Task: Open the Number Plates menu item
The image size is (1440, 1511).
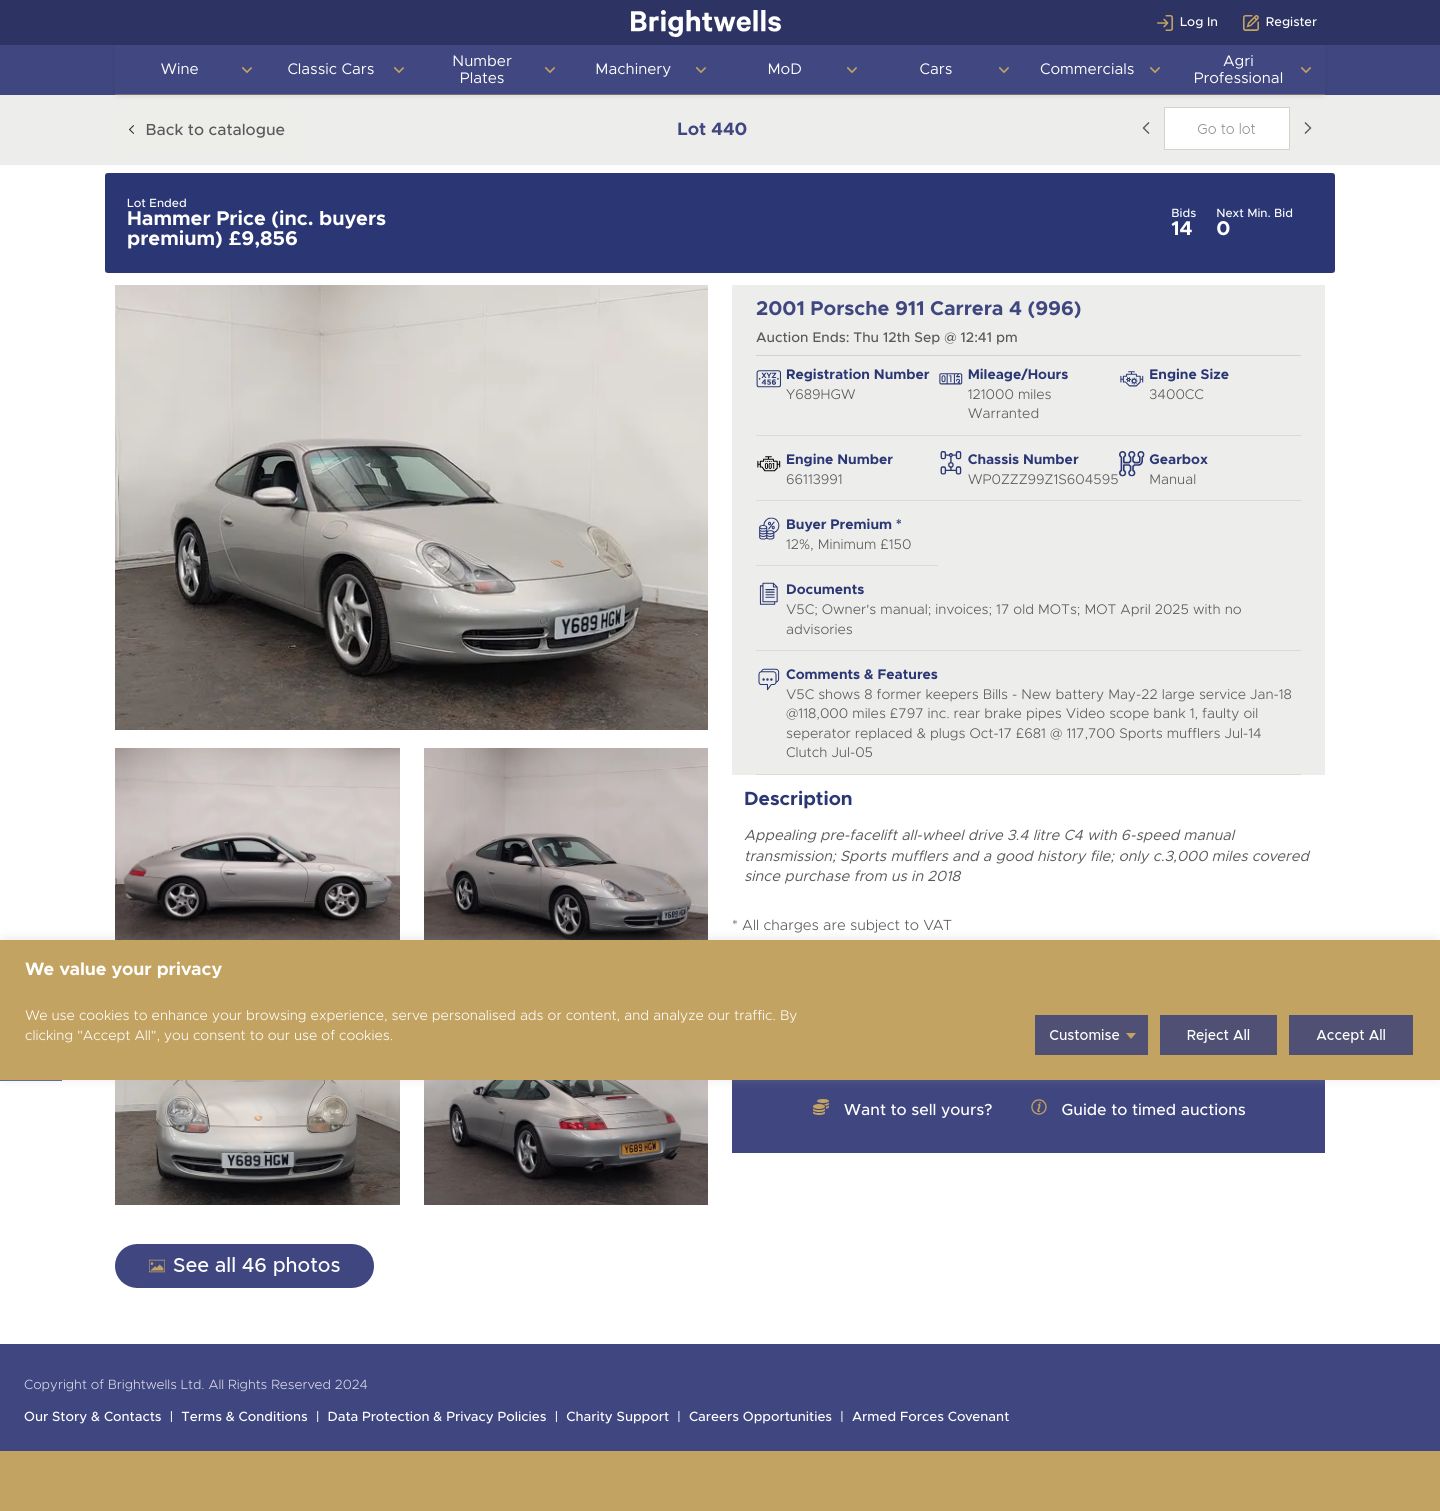Action: click(482, 69)
